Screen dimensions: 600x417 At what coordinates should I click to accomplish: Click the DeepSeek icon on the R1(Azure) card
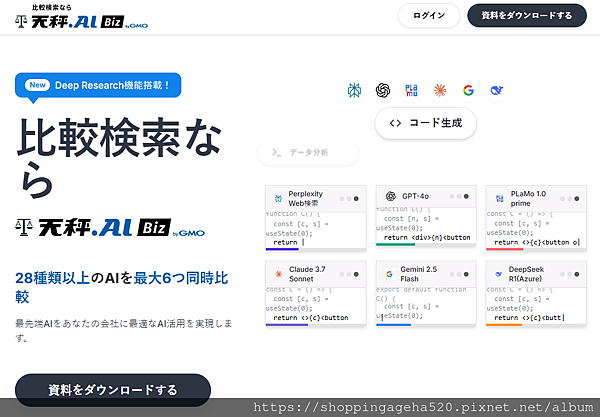499,274
